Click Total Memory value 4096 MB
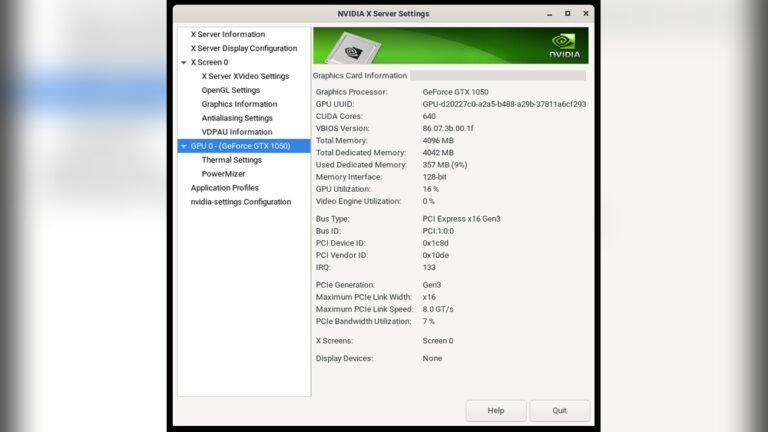 (x=438, y=141)
